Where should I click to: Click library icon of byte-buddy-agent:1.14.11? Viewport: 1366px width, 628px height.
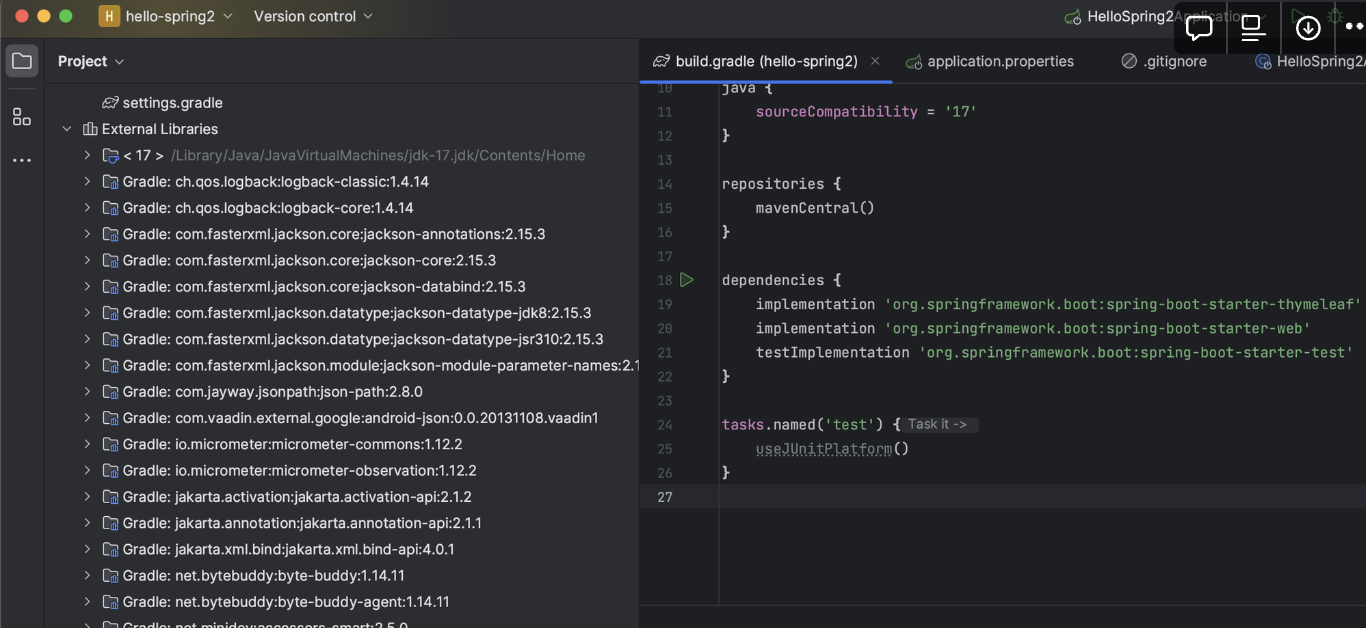point(111,602)
